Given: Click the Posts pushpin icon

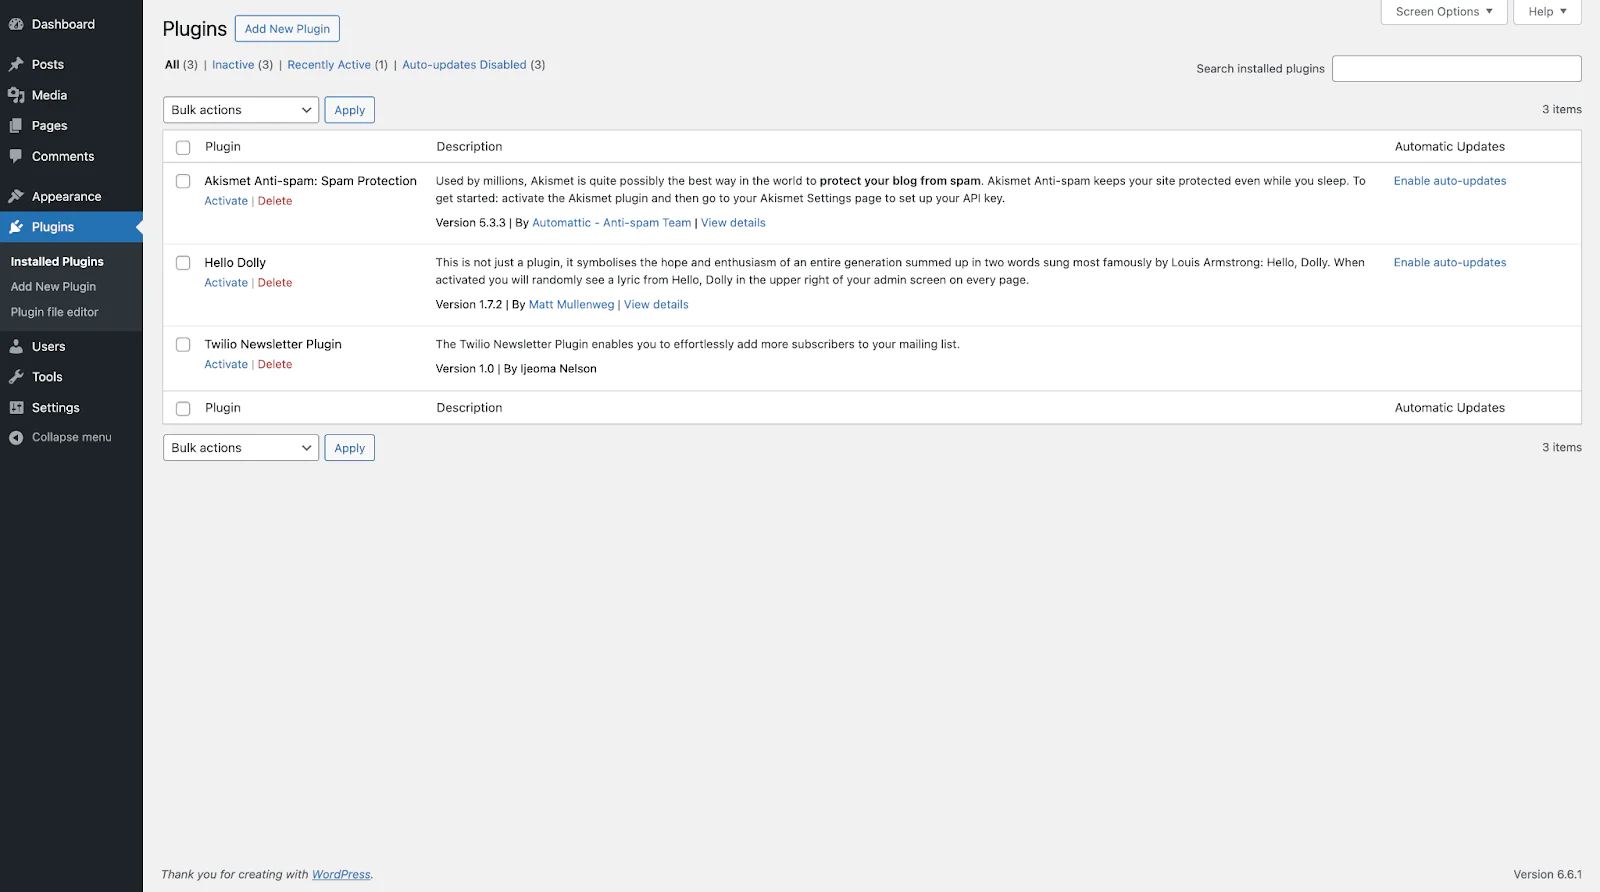Looking at the screenshot, I should point(16,64).
